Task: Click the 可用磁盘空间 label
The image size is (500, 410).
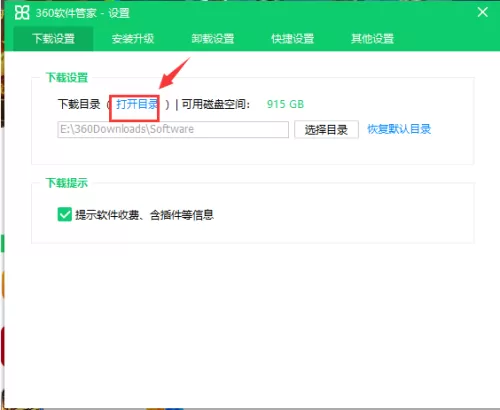Action: [x=216, y=104]
